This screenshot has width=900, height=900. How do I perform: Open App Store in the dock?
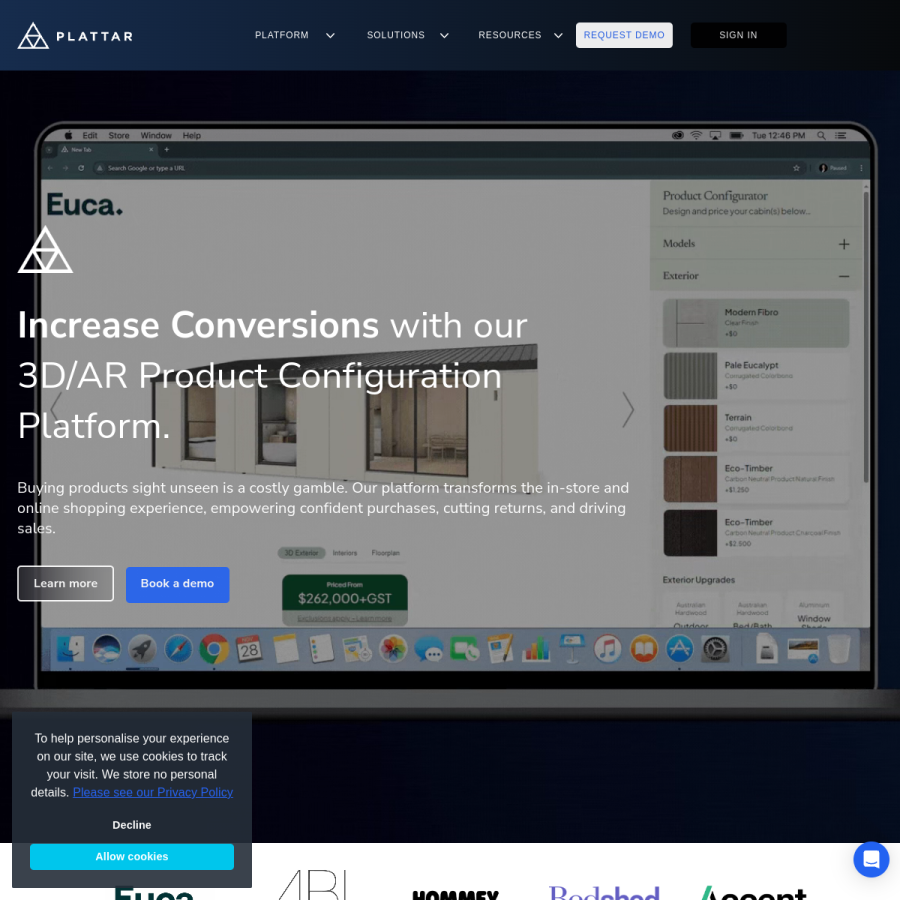[x=680, y=649]
